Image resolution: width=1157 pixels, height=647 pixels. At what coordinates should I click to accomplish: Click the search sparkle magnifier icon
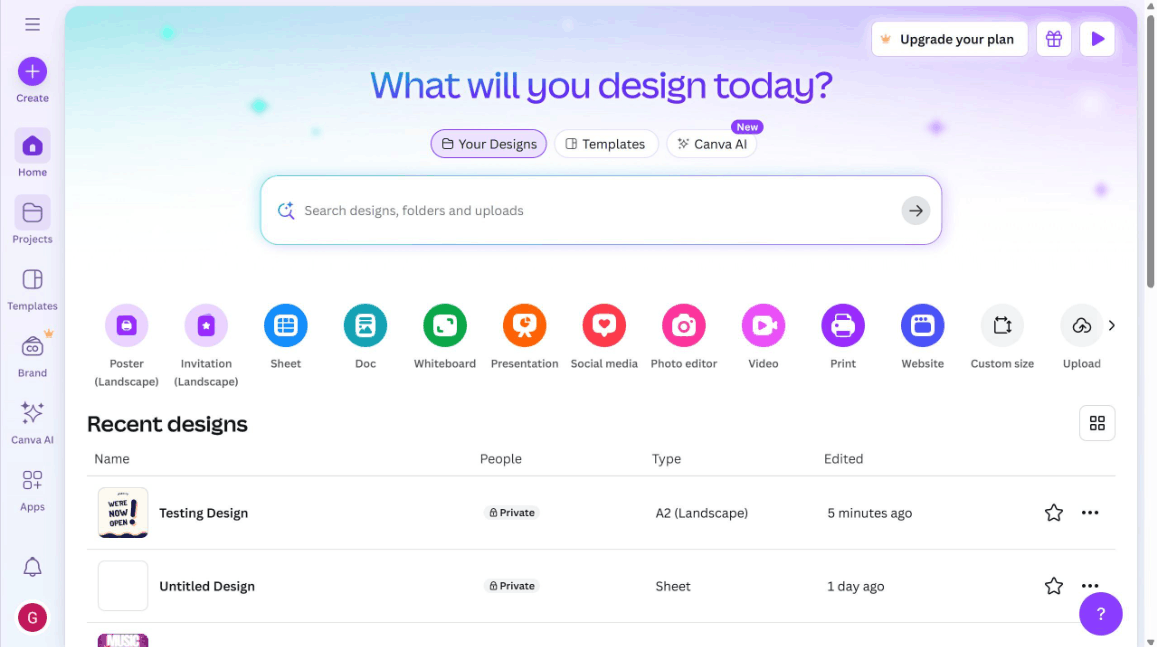(x=286, y=211)
